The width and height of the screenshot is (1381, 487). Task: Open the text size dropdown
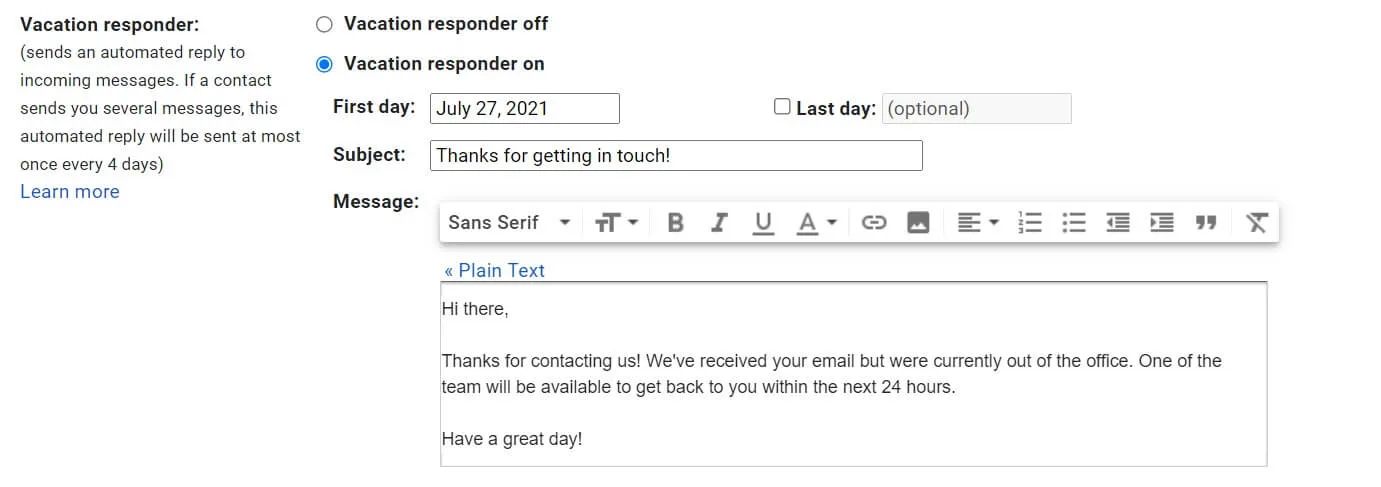[x=616, y=223]
